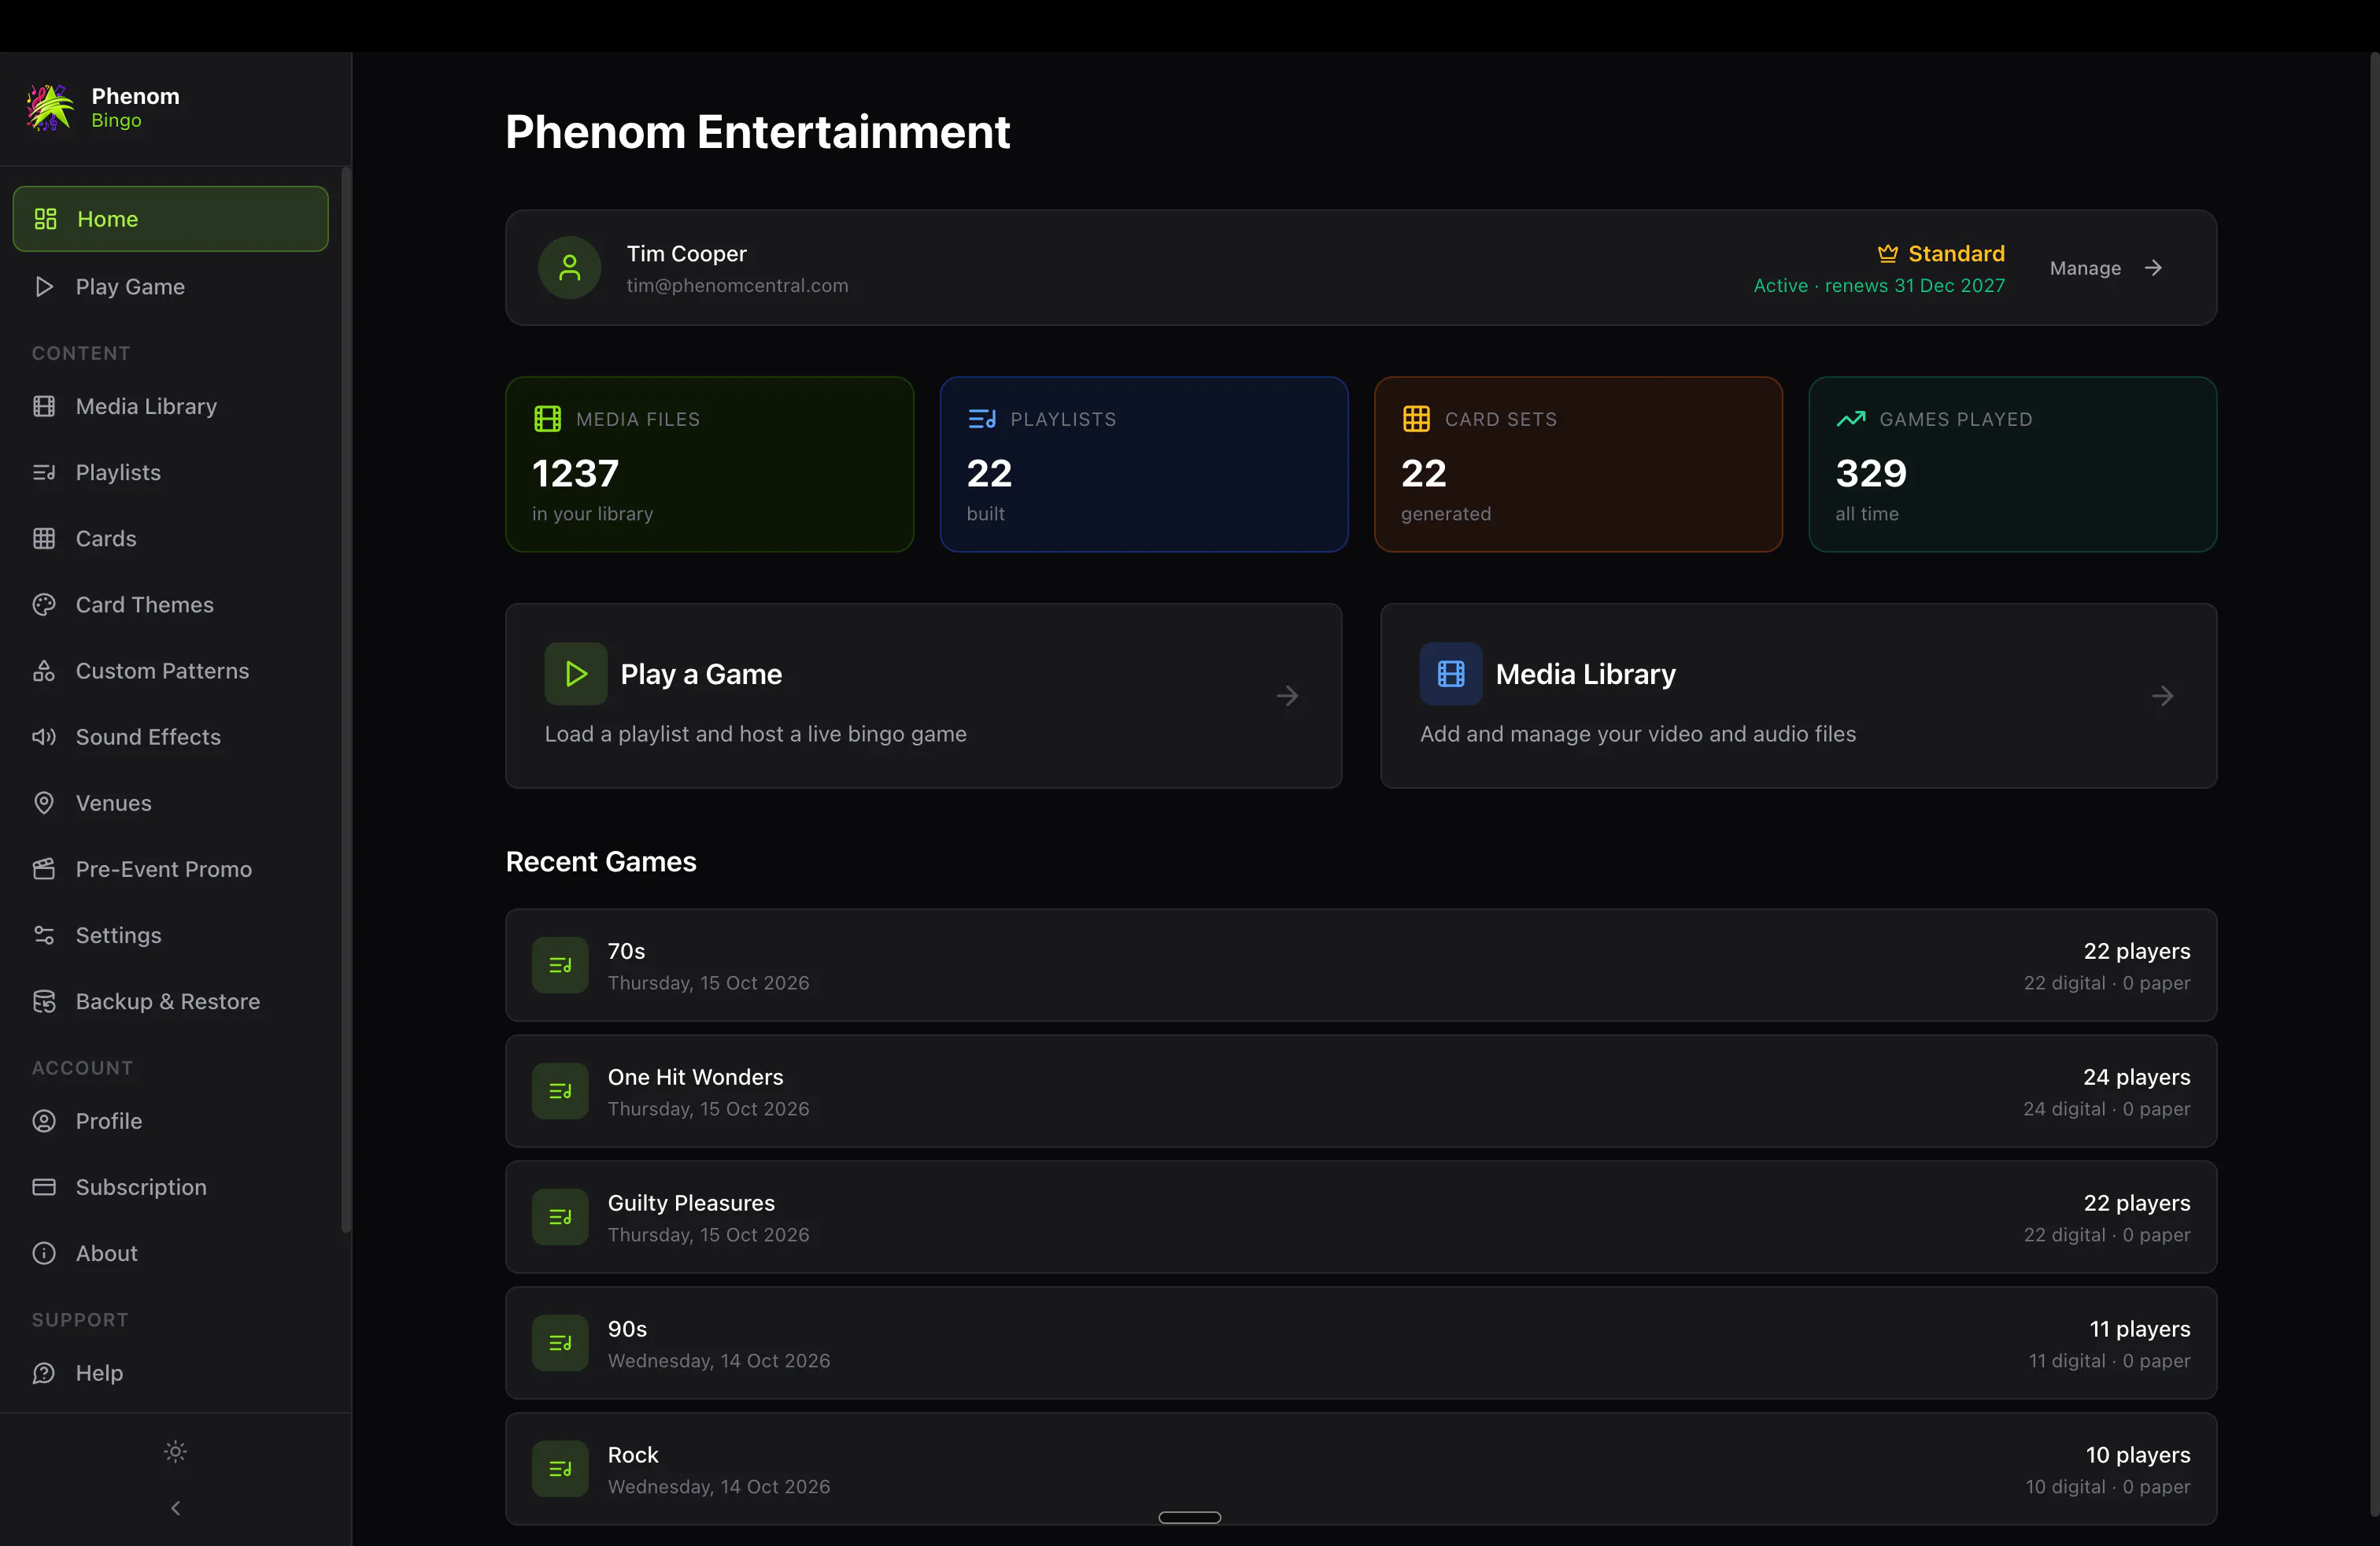
Task: Click the sidebar vertical scrollbar
Action: (346, 700)
